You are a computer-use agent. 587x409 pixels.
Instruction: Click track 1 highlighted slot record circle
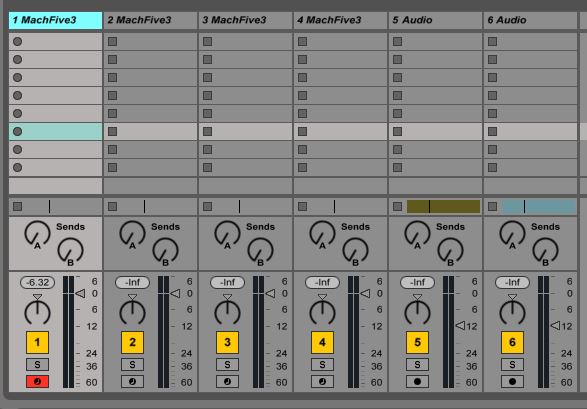[18, 131]
